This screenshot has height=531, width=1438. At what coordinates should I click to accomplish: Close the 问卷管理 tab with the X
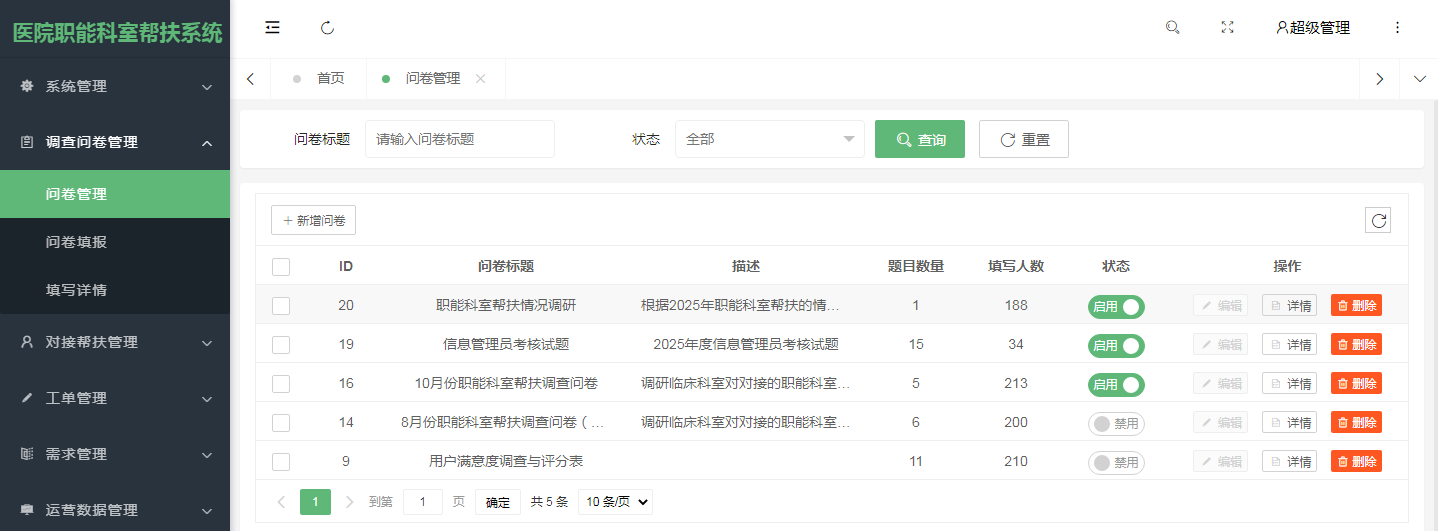point(480,79)
